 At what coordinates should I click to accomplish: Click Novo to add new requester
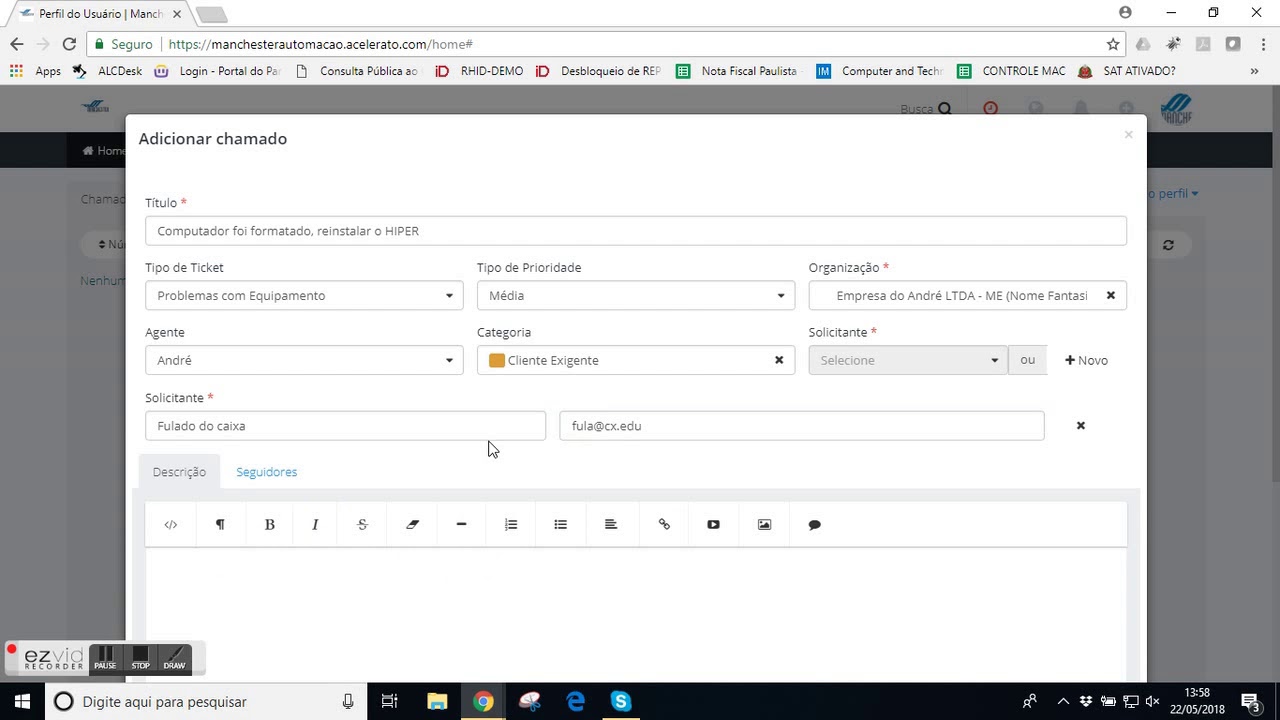(x=1086, y=360)
